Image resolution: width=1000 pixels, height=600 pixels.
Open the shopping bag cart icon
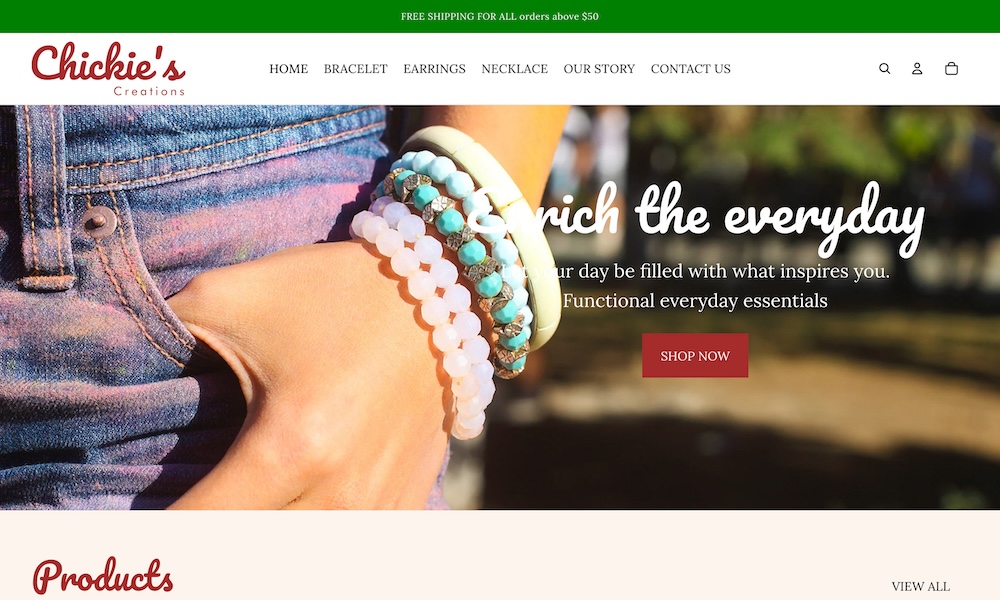pos(951,68)
